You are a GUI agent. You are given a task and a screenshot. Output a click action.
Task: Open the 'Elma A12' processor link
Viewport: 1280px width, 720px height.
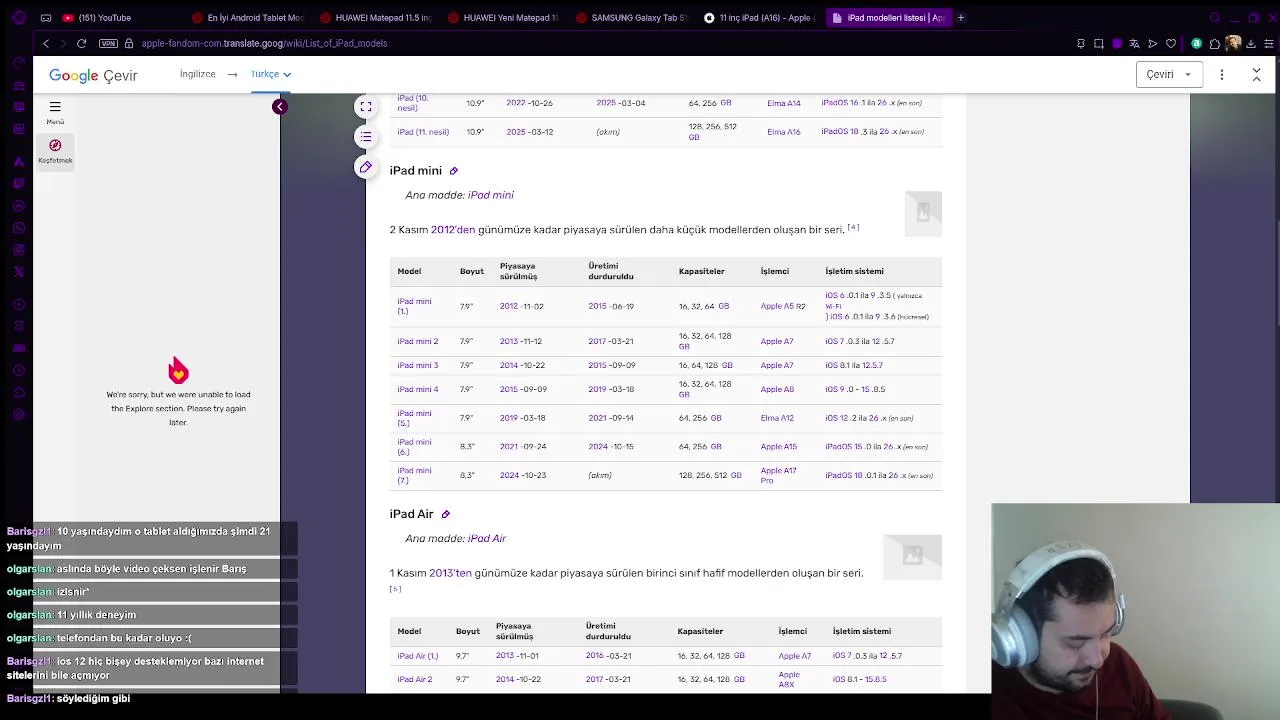777,418
